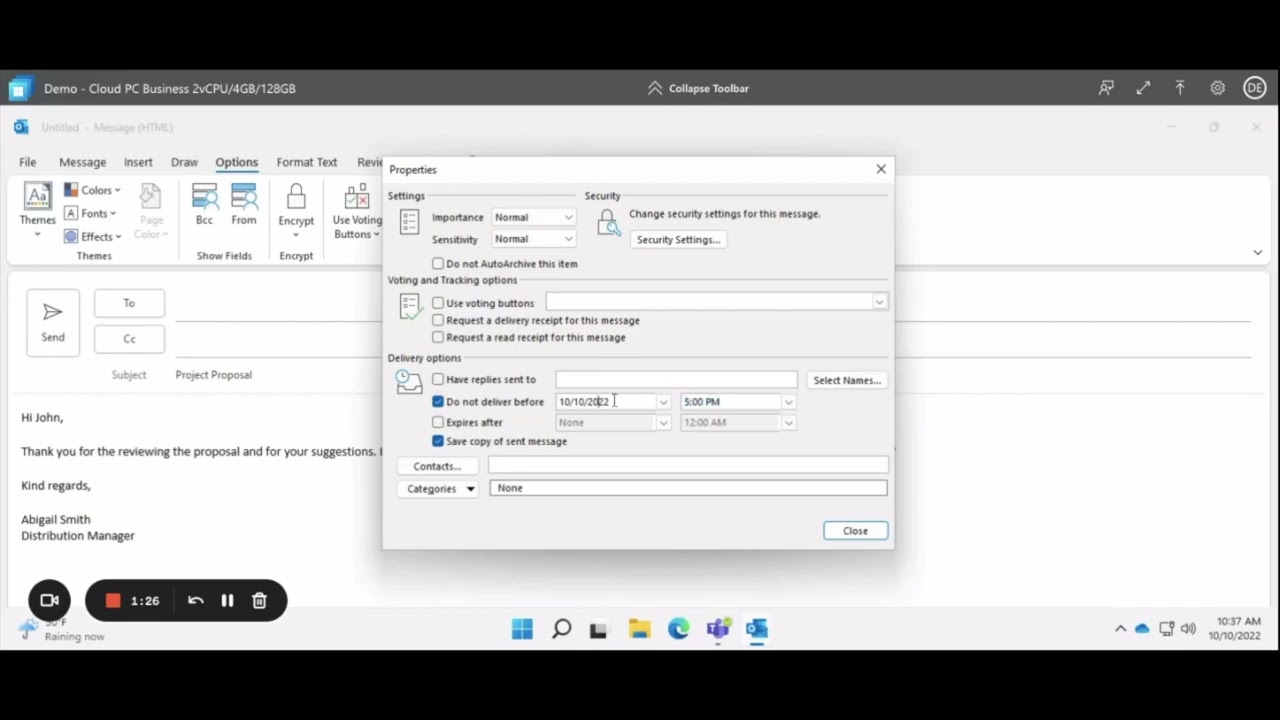Toggle Save copy of sent message
This screenshot has height=720, width=1280.
click(x=438, y=441)
